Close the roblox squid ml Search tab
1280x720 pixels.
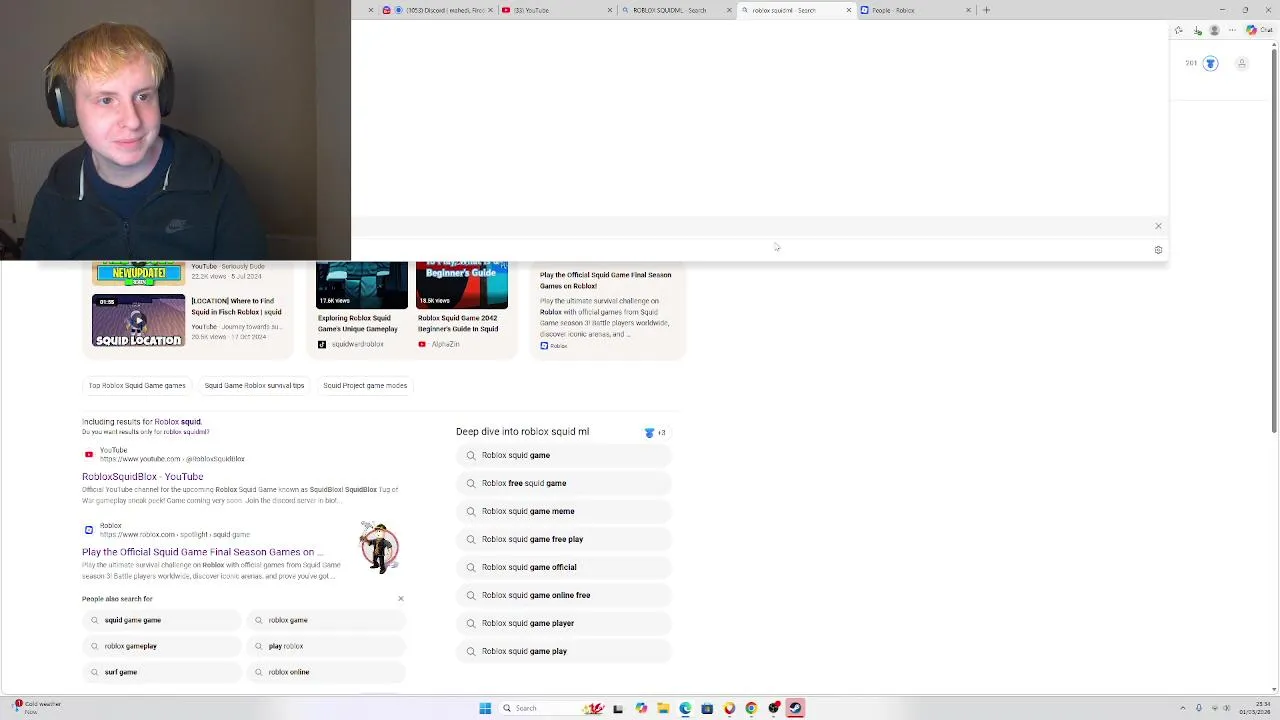pyautogui.click(x=849, y=10)
